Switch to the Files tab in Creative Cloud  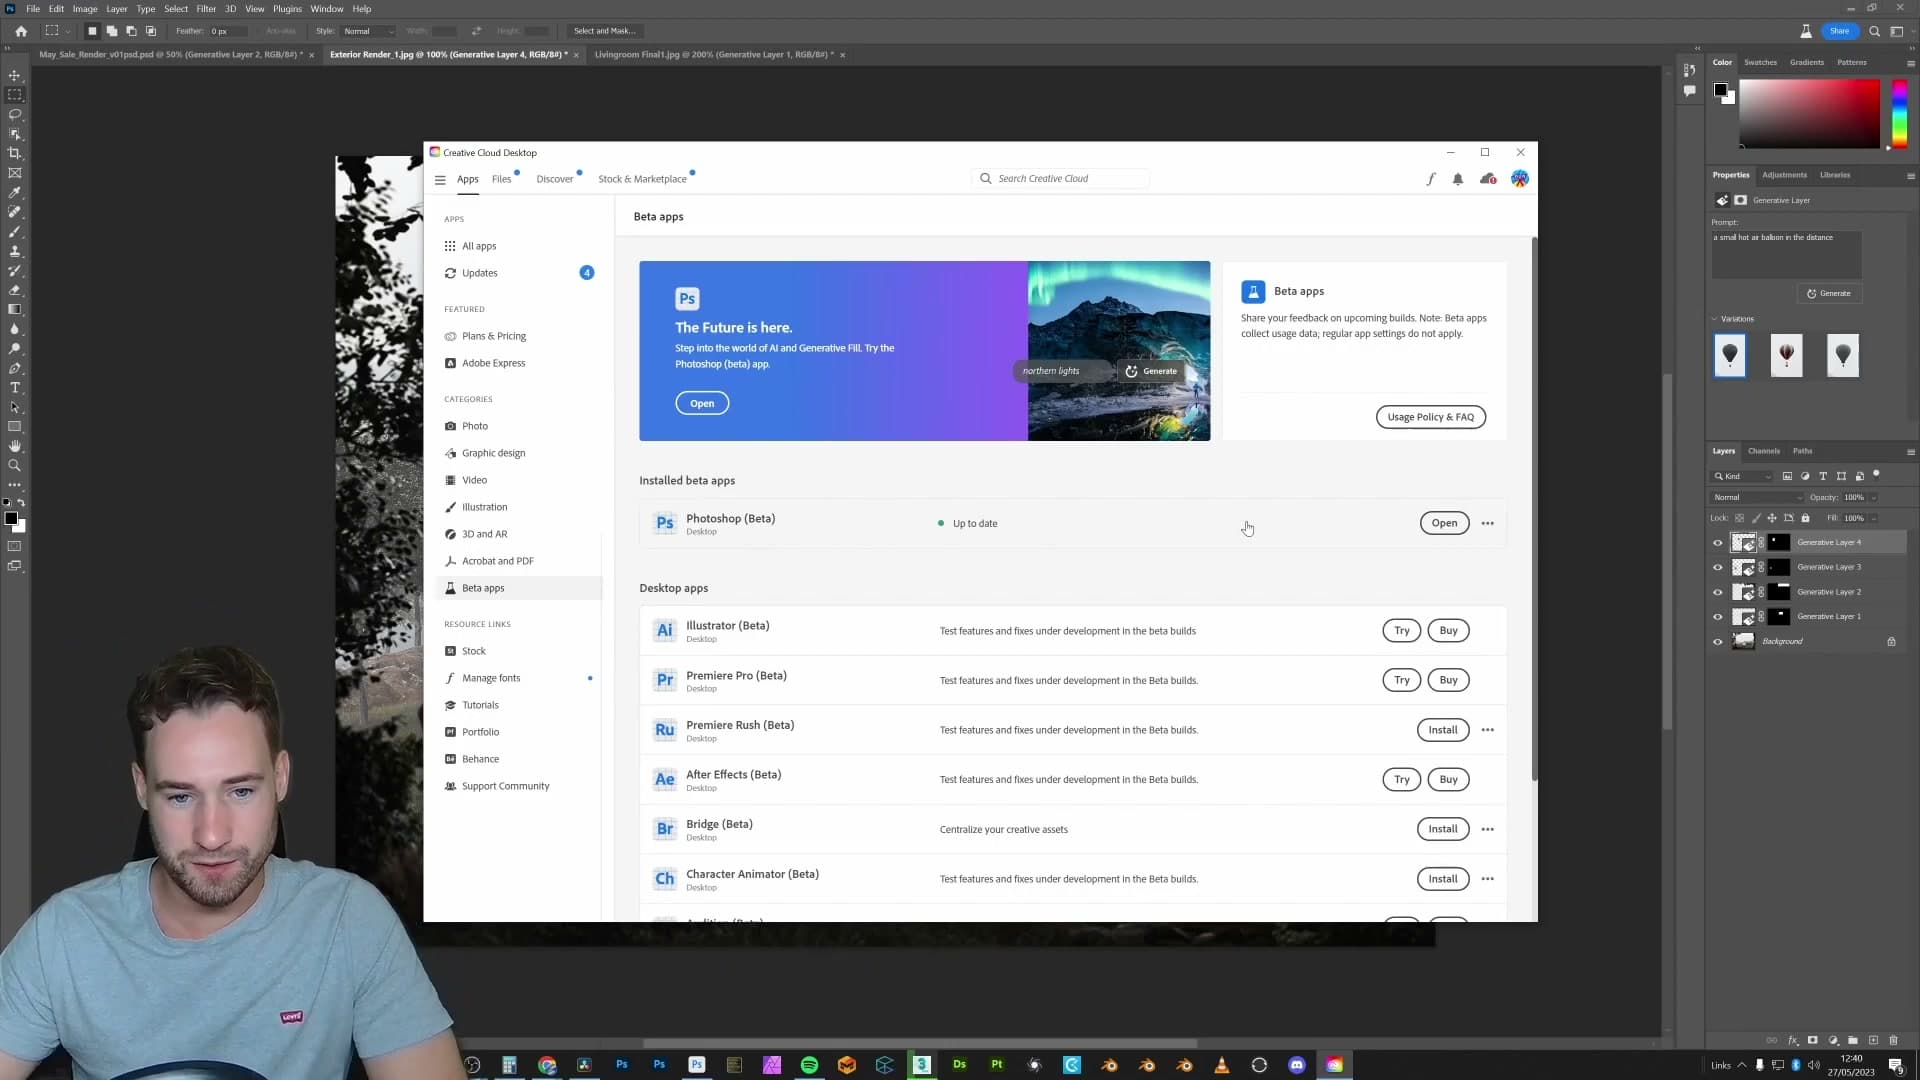[501, 179]
